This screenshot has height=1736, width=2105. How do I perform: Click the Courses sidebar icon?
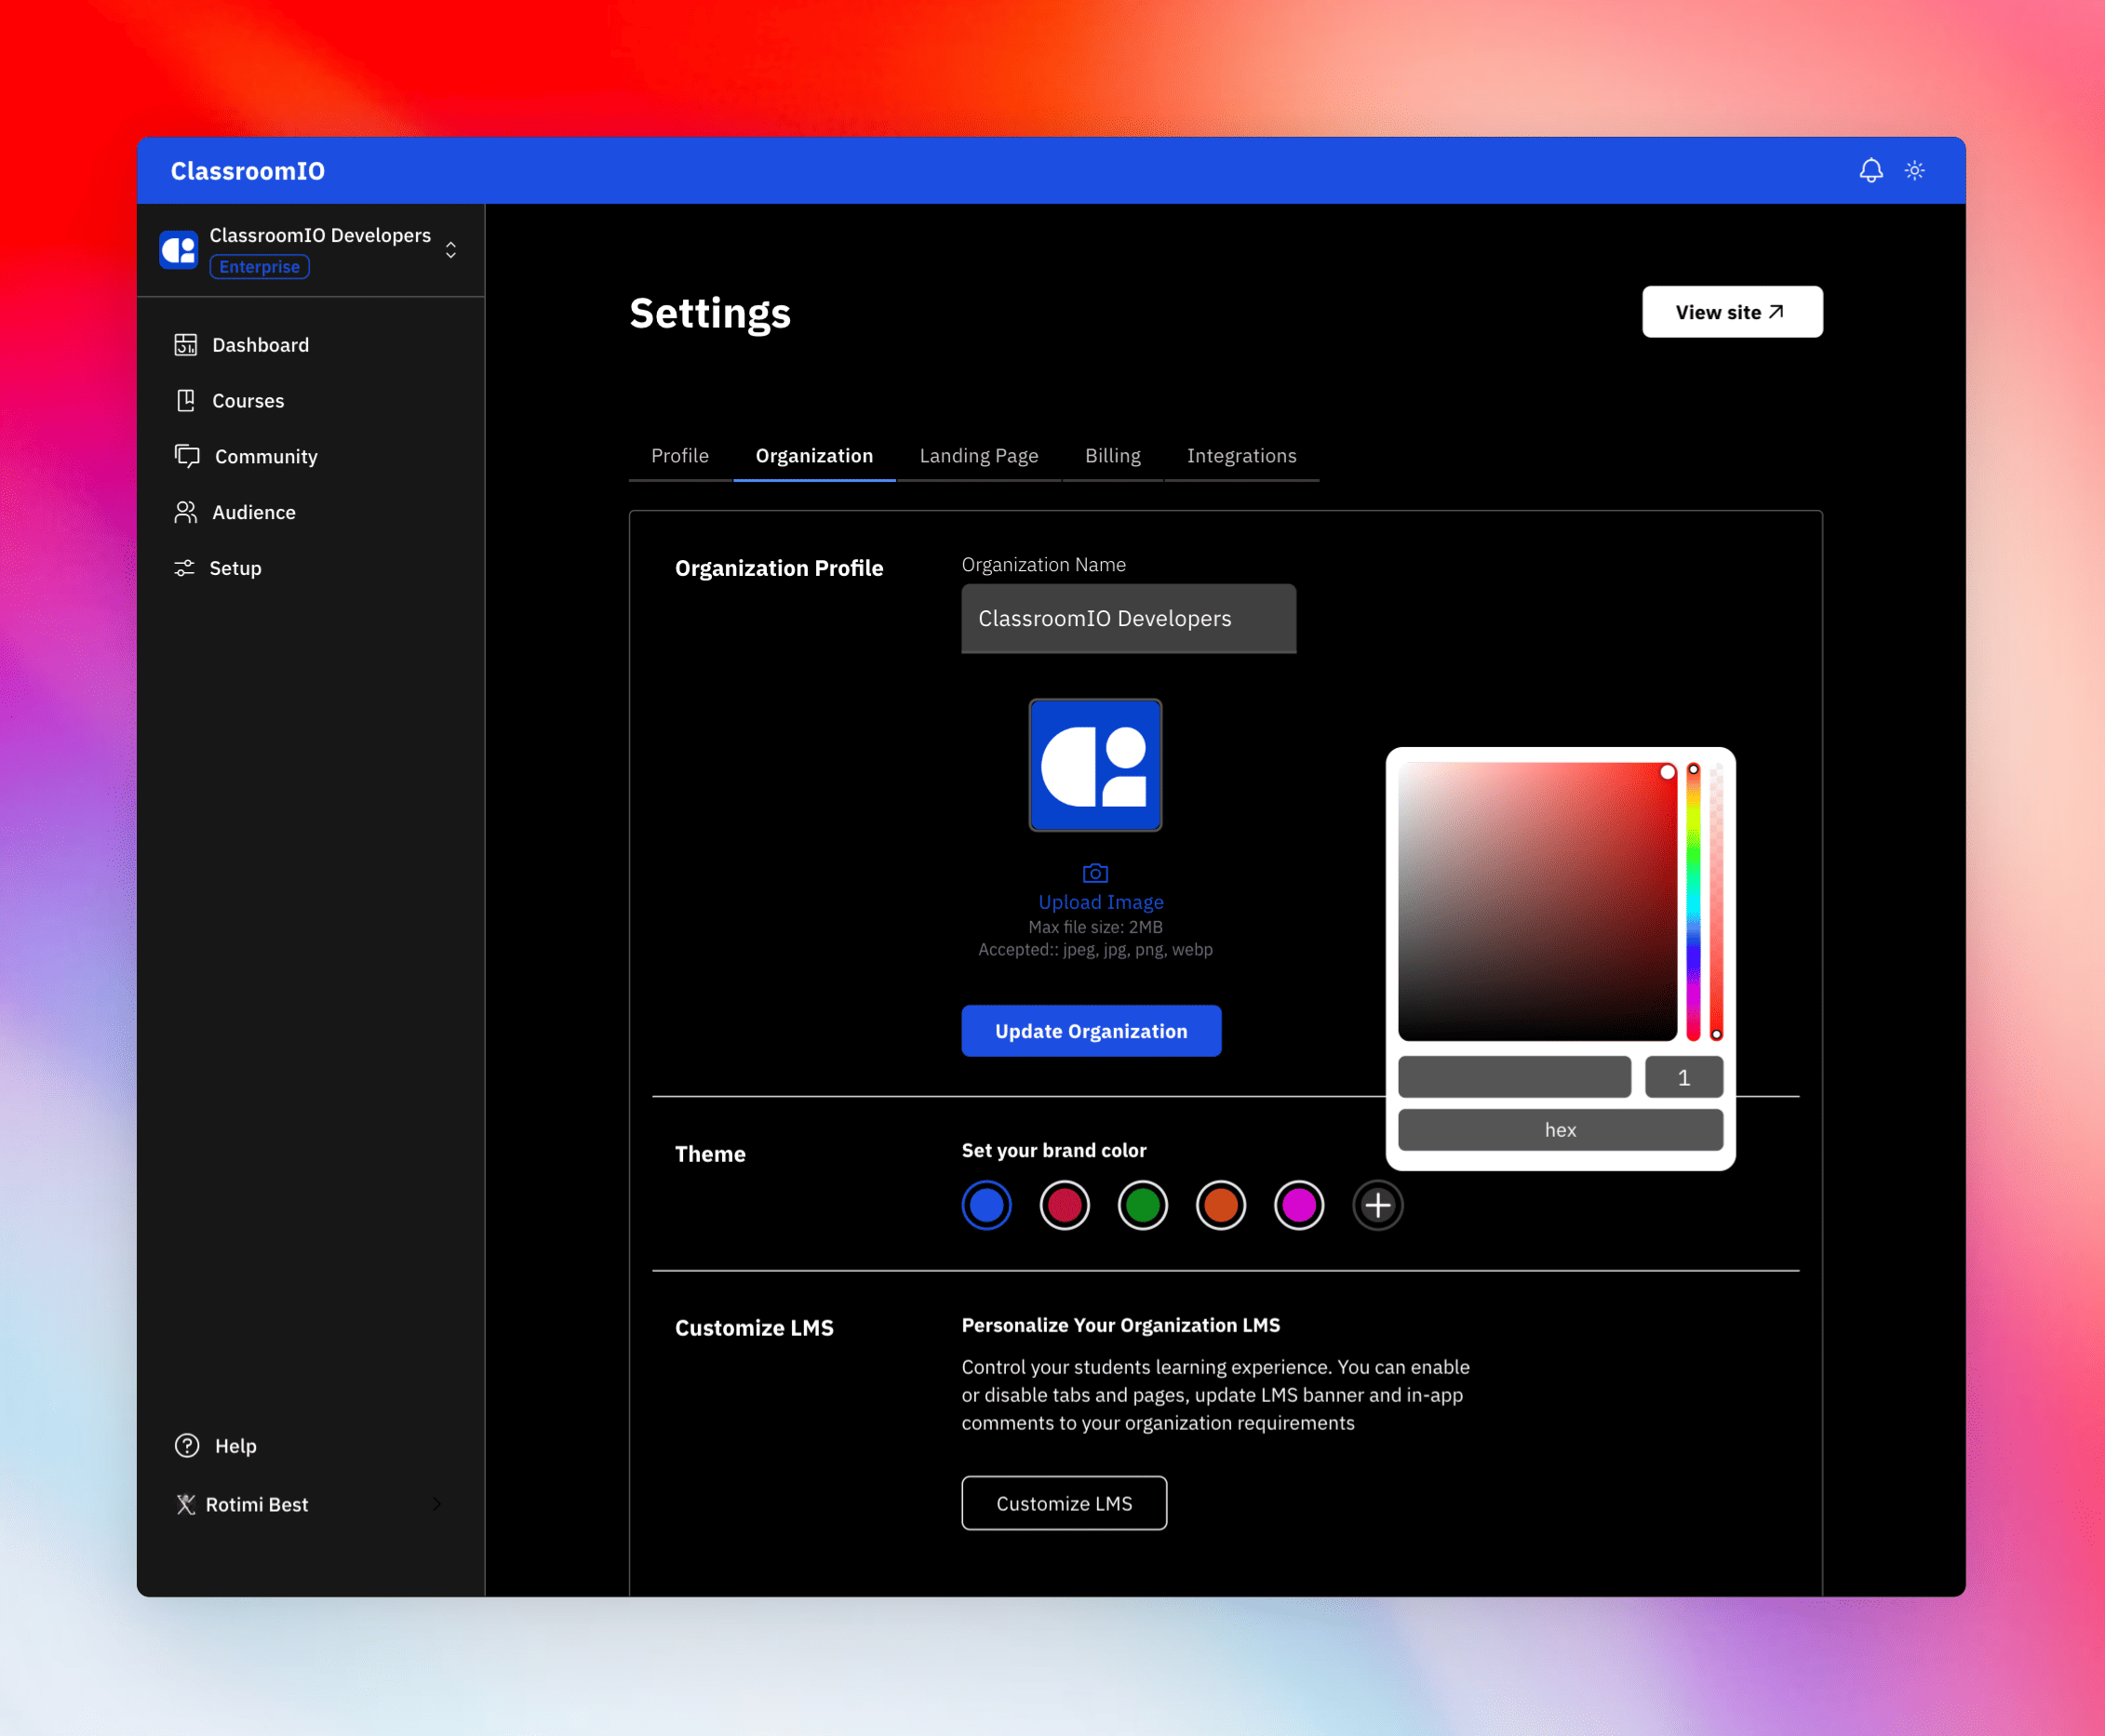click(x=185, y=398)
